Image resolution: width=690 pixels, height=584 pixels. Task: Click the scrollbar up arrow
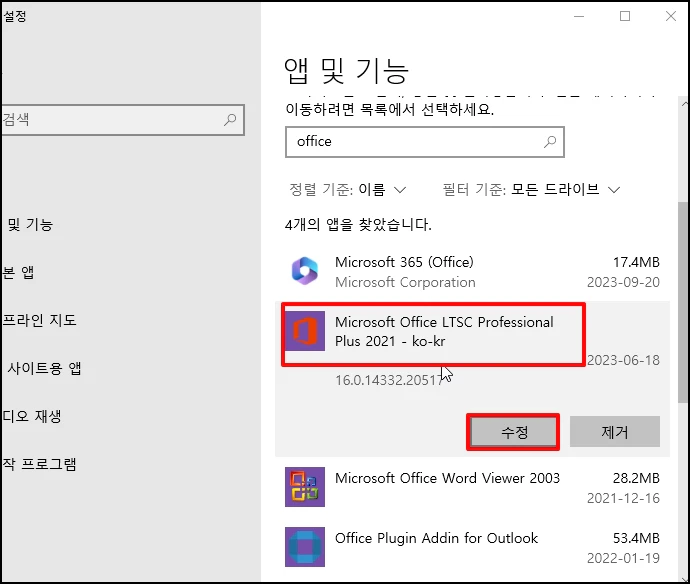[x=684, y=104]
